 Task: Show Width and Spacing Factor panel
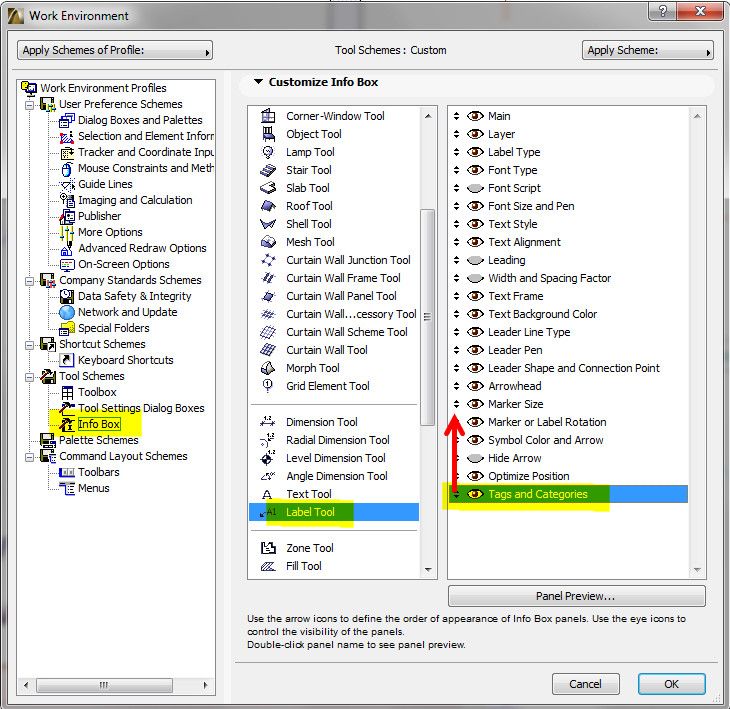(475, 278)
